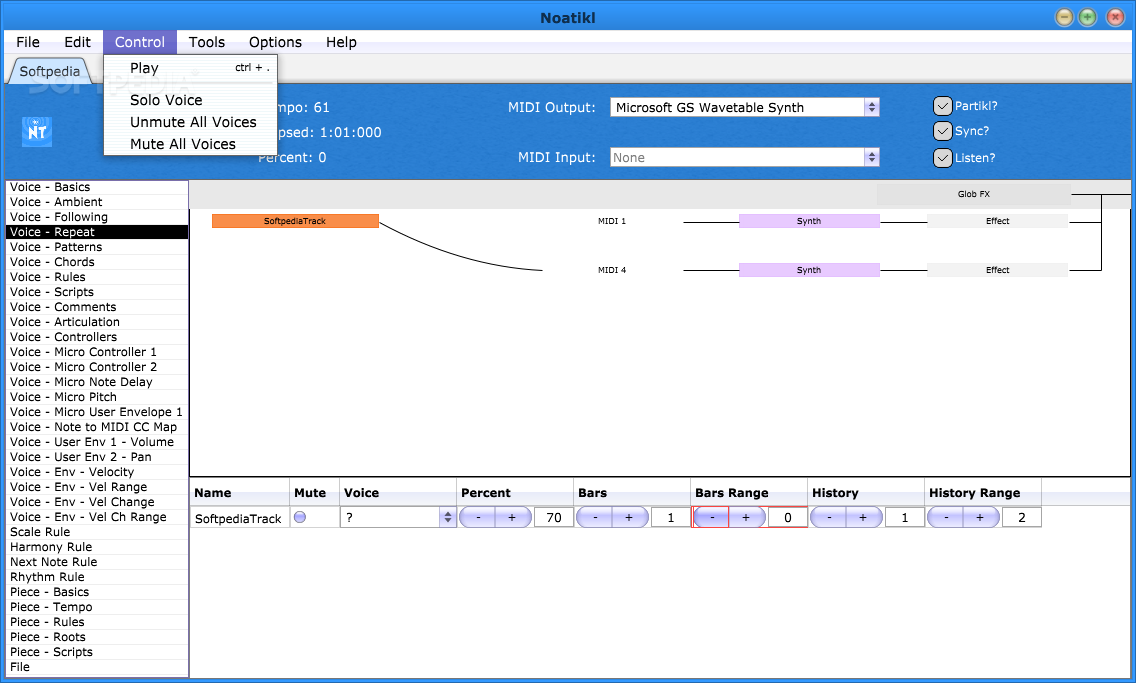
Task: Increase History with the plus button
Action: pos(864,517)
